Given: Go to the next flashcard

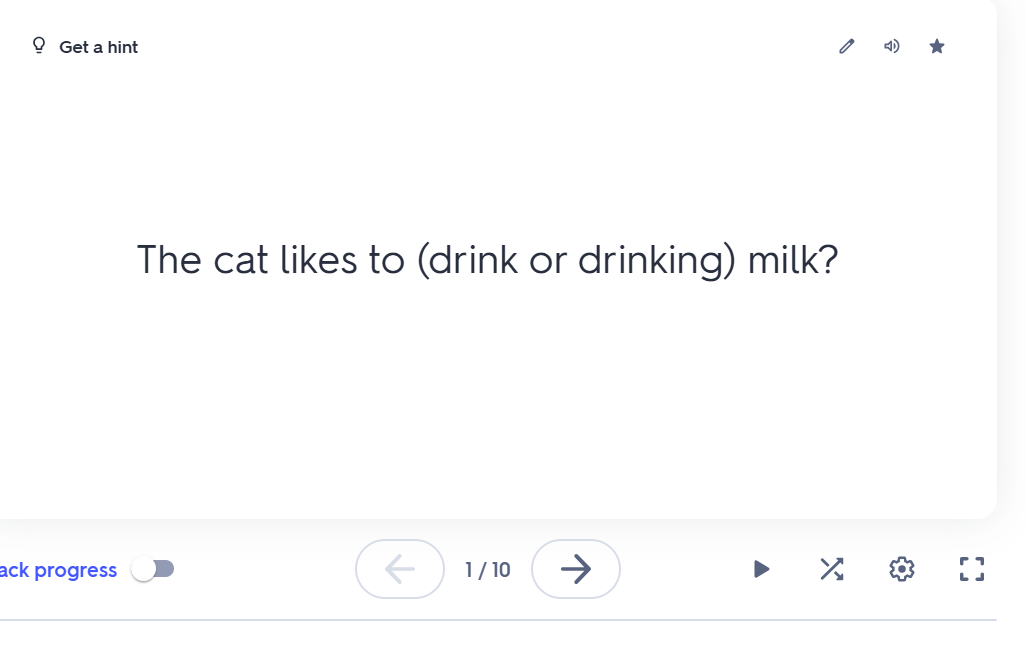Looking at the screenshot, I should click(x=576, y=569).
